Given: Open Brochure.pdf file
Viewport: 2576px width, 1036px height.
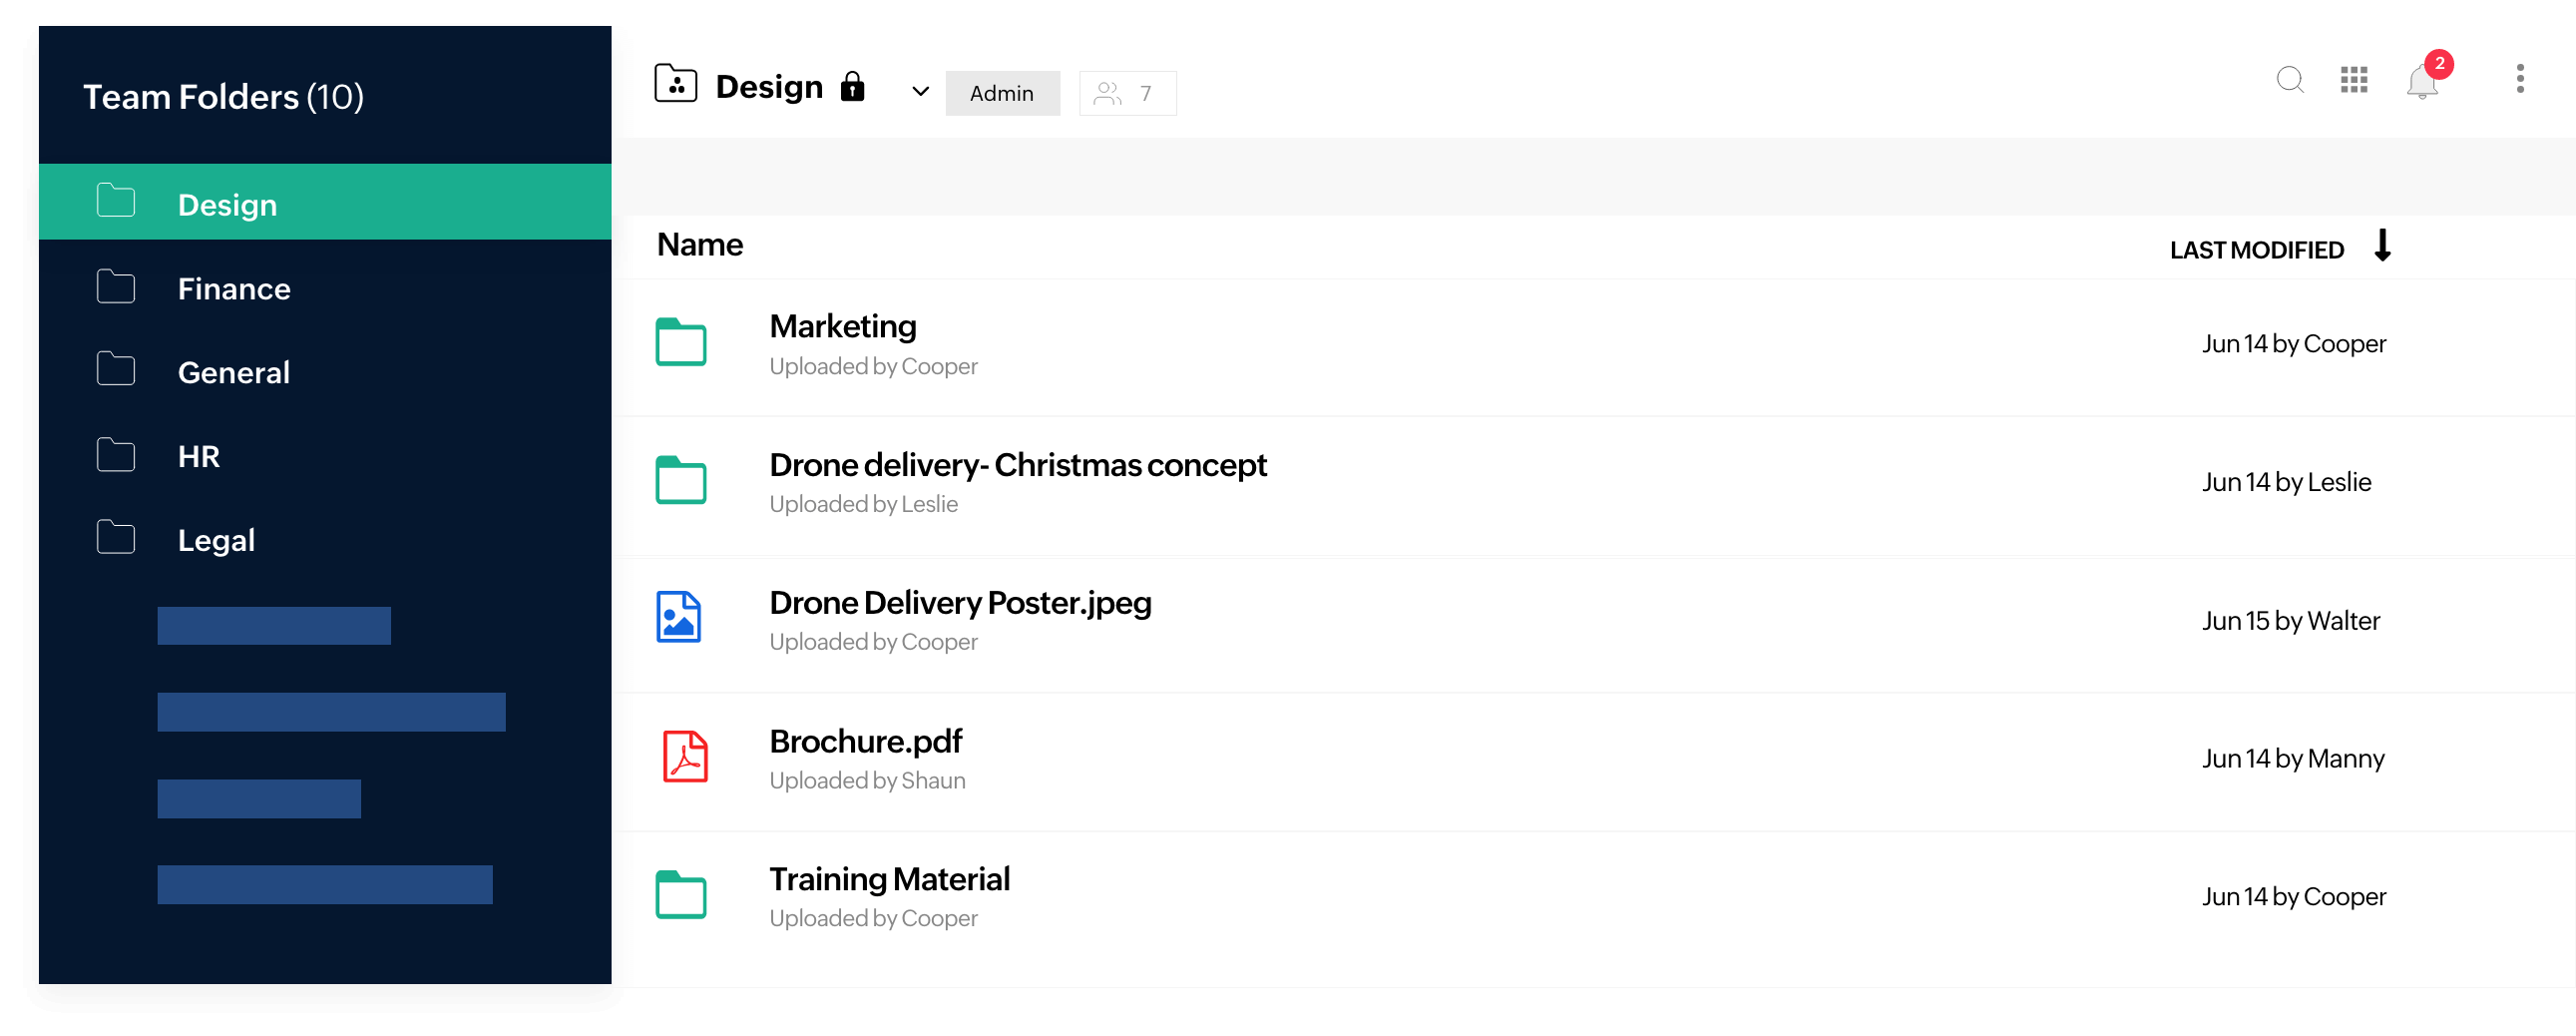Looking at the screenshot, I should (x=865, y=742).
